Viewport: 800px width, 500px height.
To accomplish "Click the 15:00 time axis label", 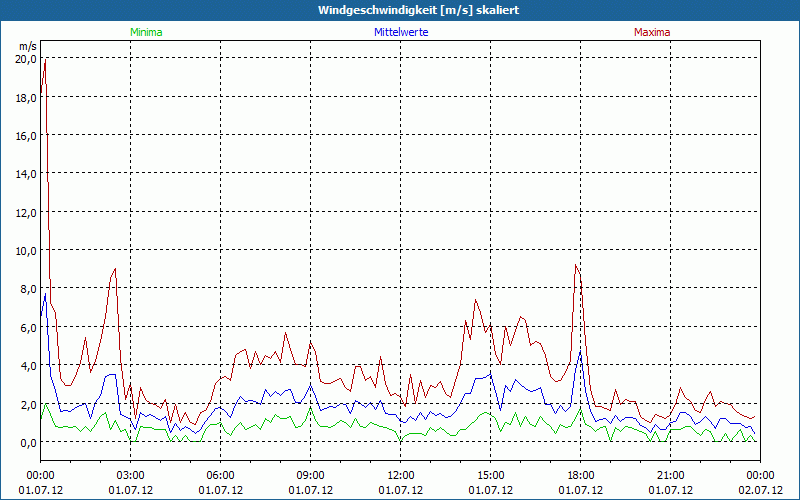I will pos(491,476).
